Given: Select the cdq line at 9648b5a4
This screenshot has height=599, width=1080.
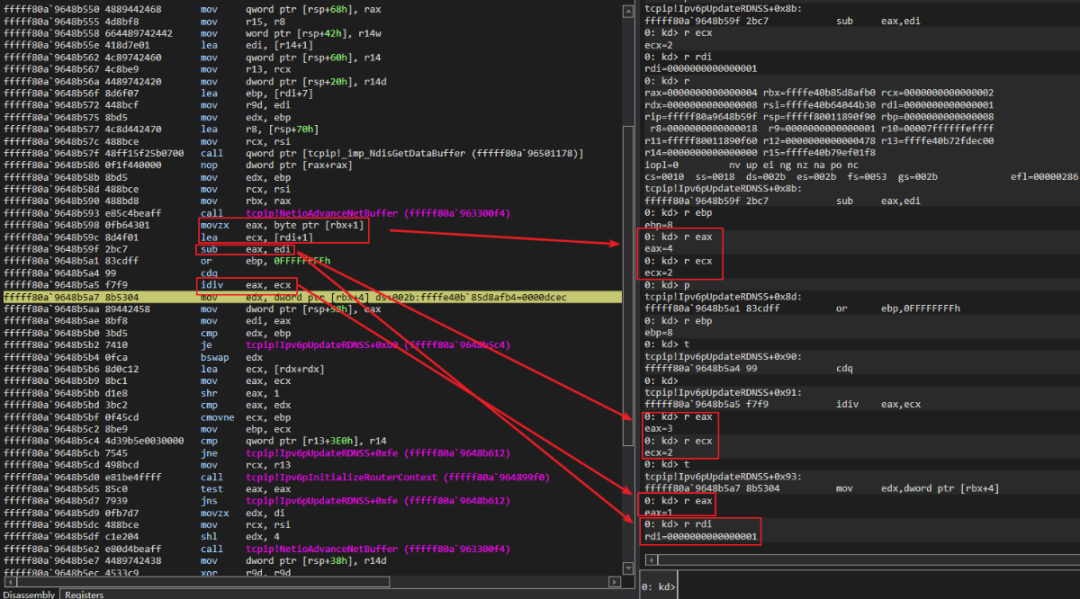Looking at the screenshot, I should pyautogui.click(x=313, y=273).
